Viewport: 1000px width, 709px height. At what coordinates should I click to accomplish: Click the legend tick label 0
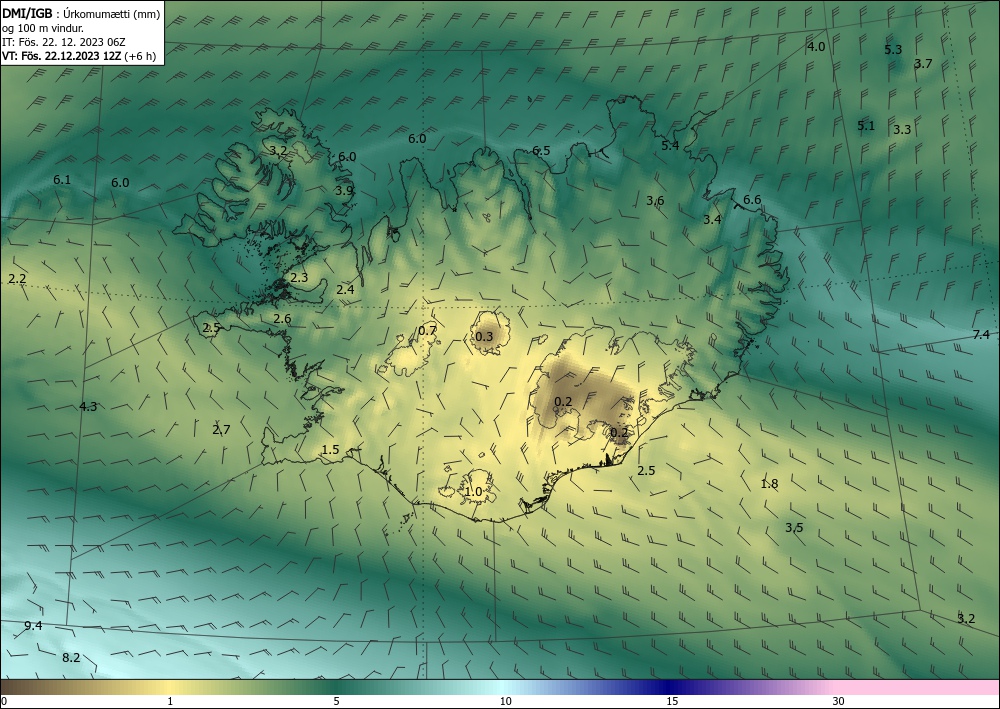(4, 701)
